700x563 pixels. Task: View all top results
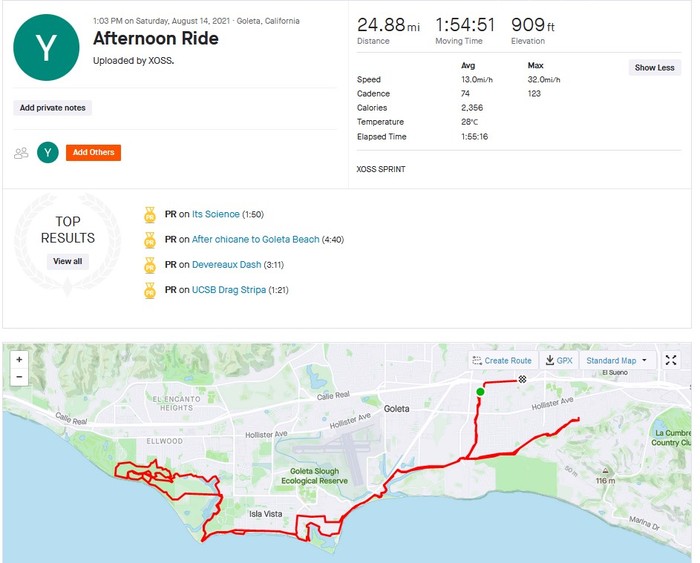coord(67,261)
